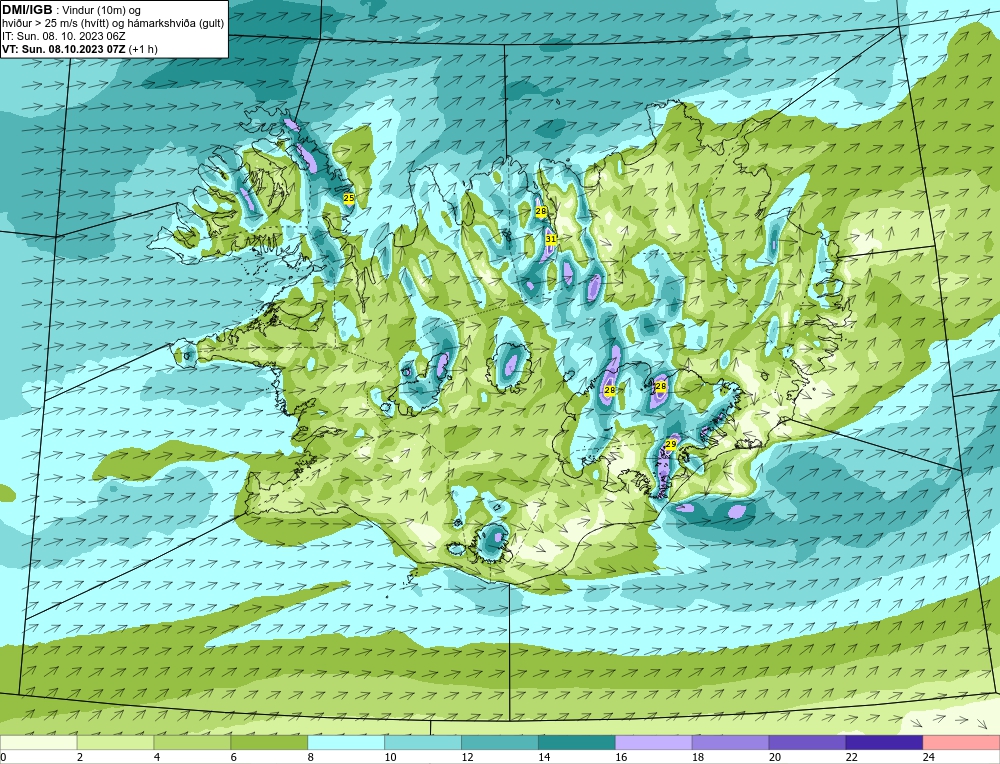Click the yellow gust label "25"
This screenshot has height=764, width=1000.
click(349, 198)
